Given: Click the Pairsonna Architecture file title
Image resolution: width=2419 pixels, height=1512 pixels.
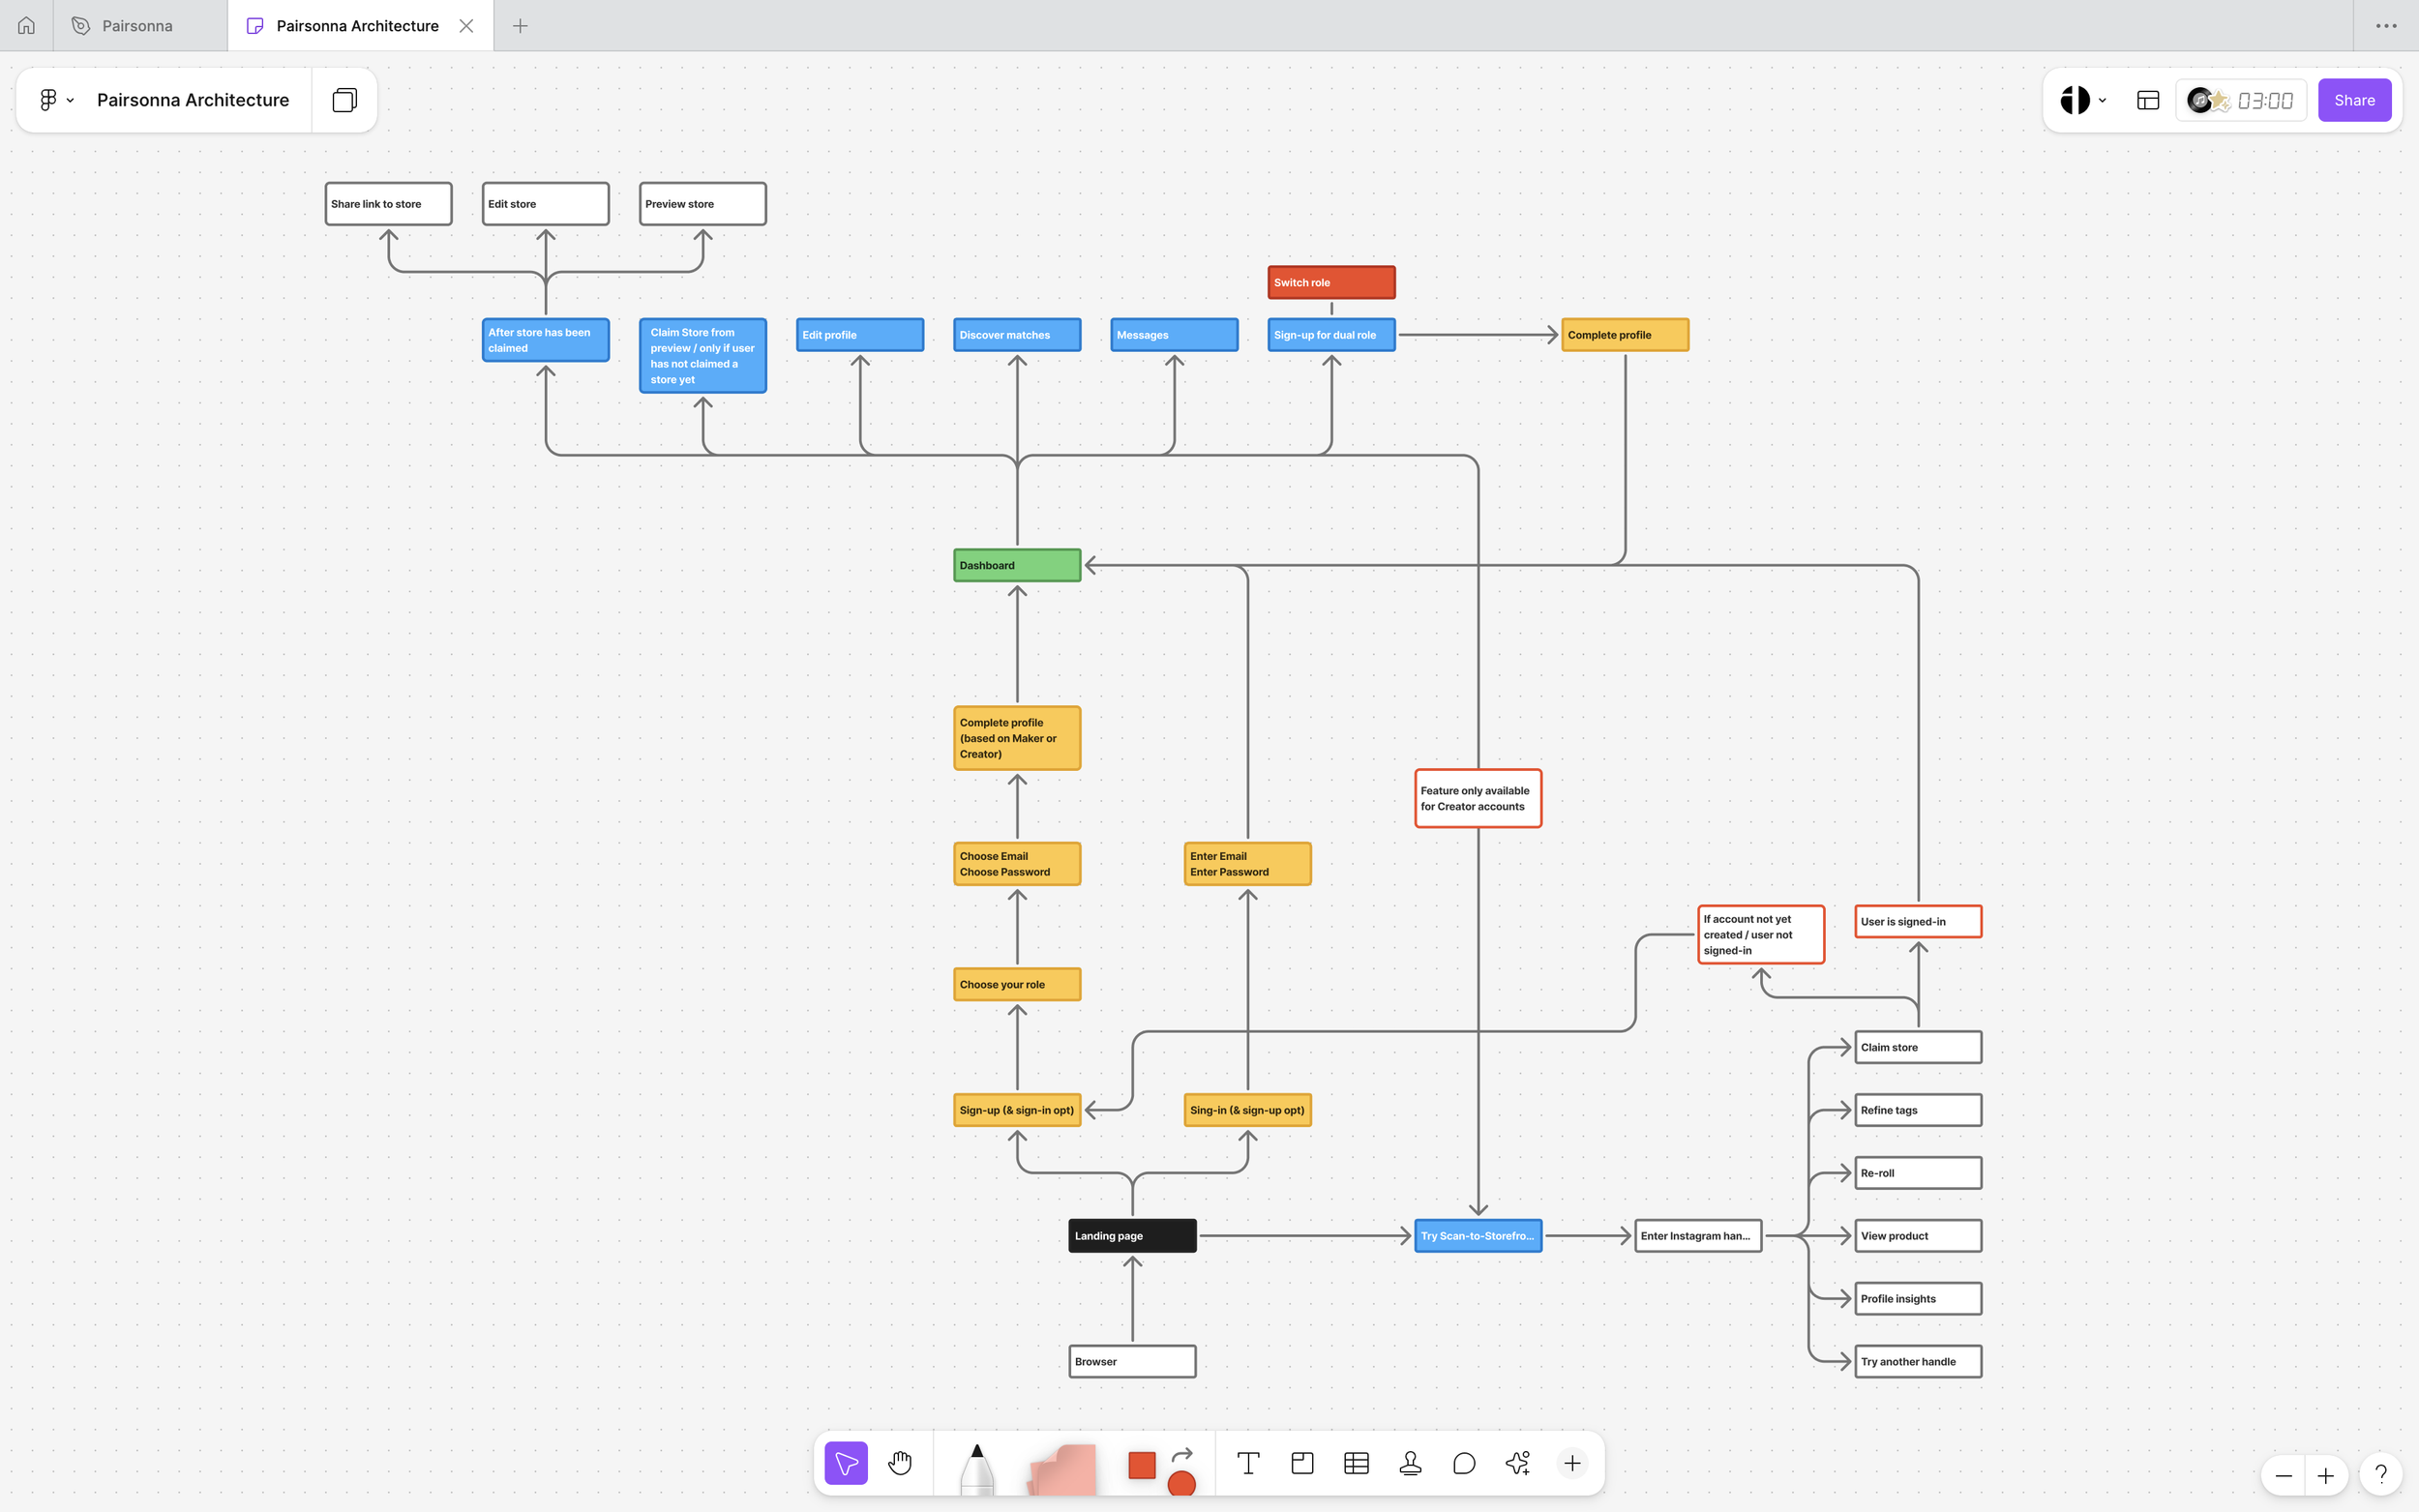Looking at the screenshot, I should click(193, 100).
